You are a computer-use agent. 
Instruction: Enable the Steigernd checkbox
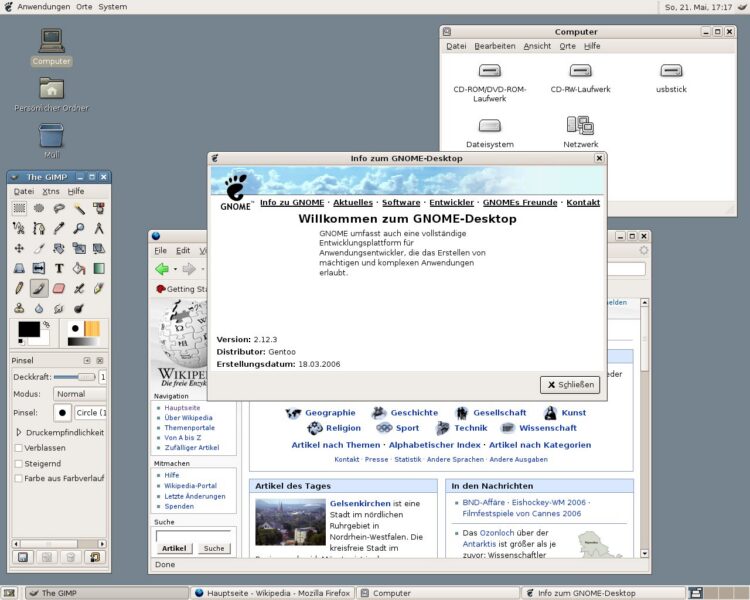tap(19, 464)
